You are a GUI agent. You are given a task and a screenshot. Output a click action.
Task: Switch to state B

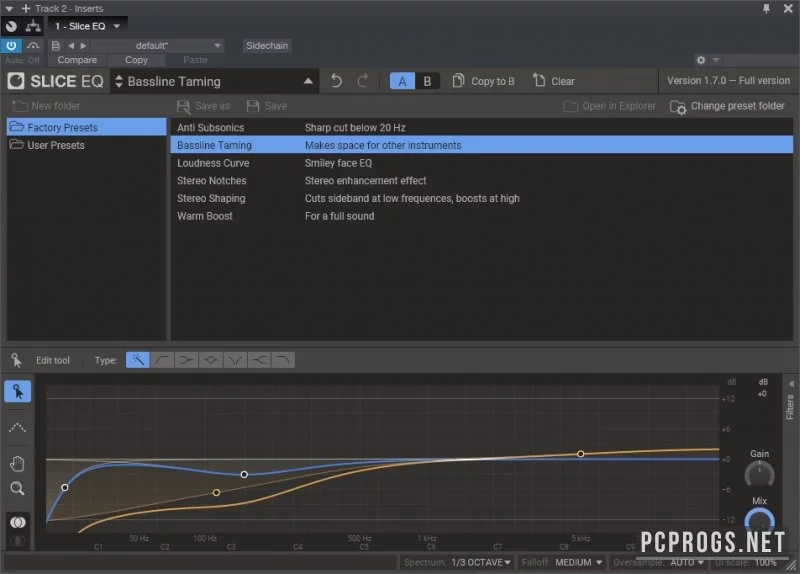[x=427, y=81]
